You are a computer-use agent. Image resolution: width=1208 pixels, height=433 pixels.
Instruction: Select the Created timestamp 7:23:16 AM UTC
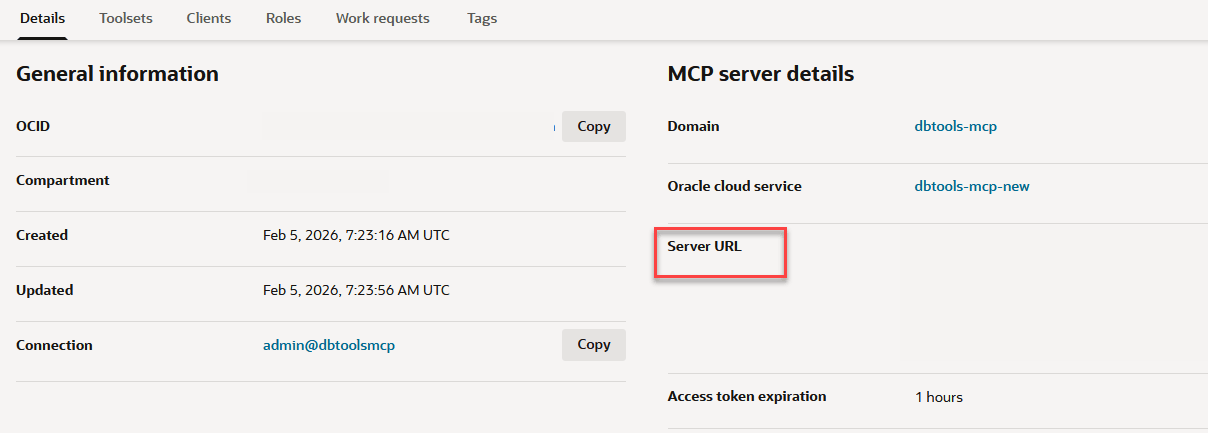click(x=356, y=235)
